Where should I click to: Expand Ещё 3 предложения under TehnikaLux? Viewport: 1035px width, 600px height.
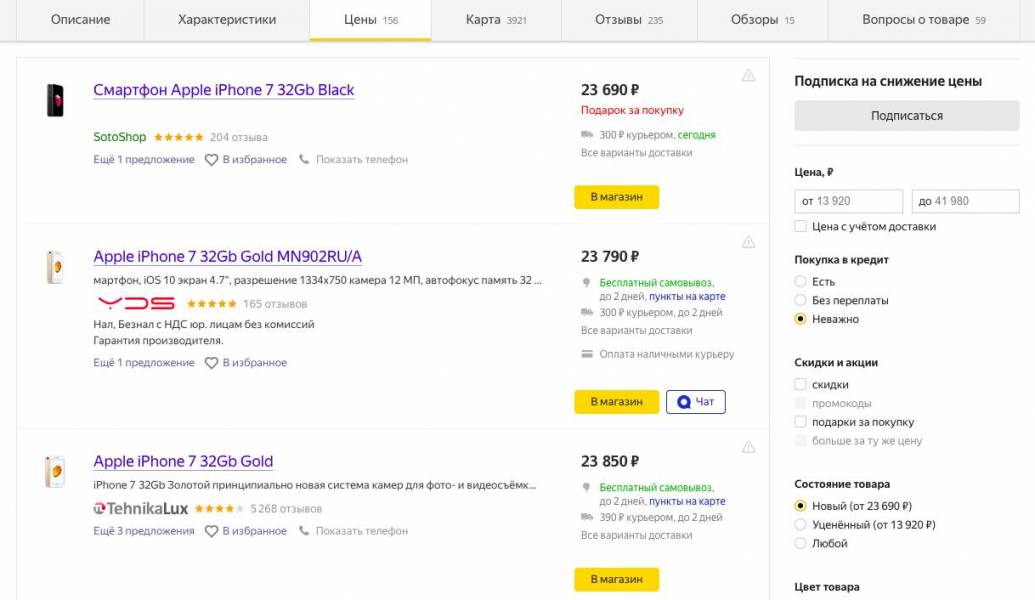click(x=144, y=531)
